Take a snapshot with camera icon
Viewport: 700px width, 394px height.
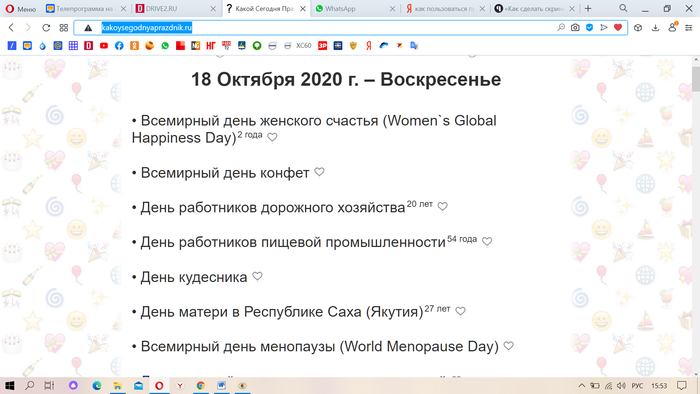(575, 28)
